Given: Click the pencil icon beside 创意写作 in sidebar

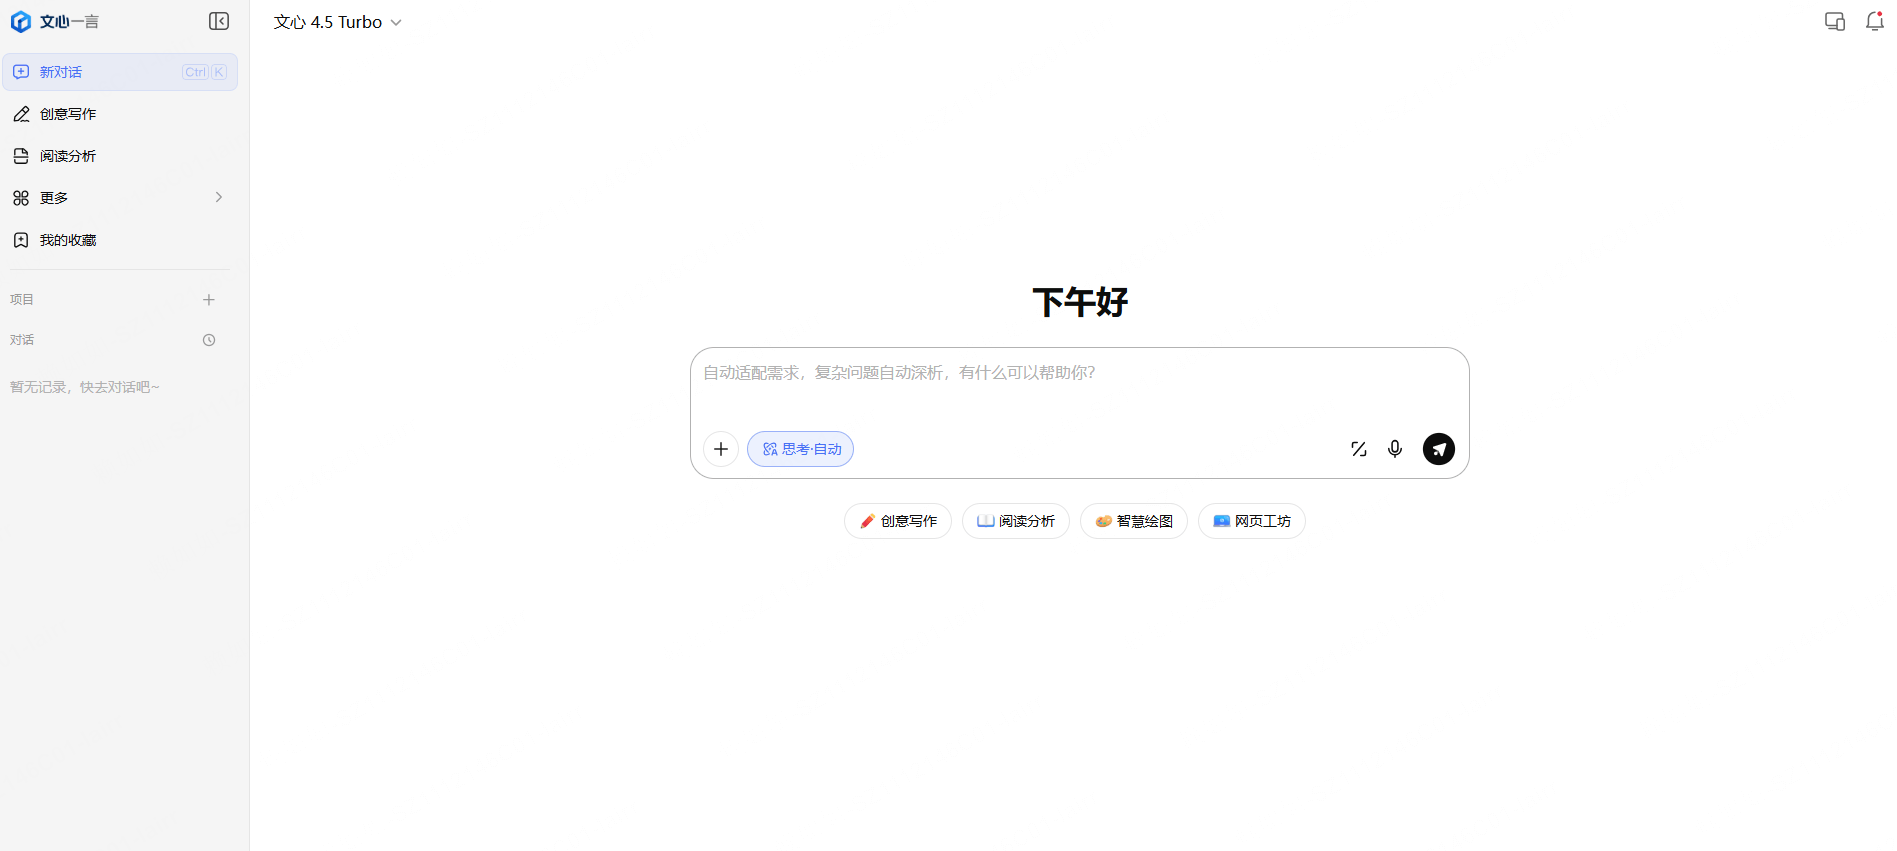Looking at the screenshot, I should pos(21,114).
